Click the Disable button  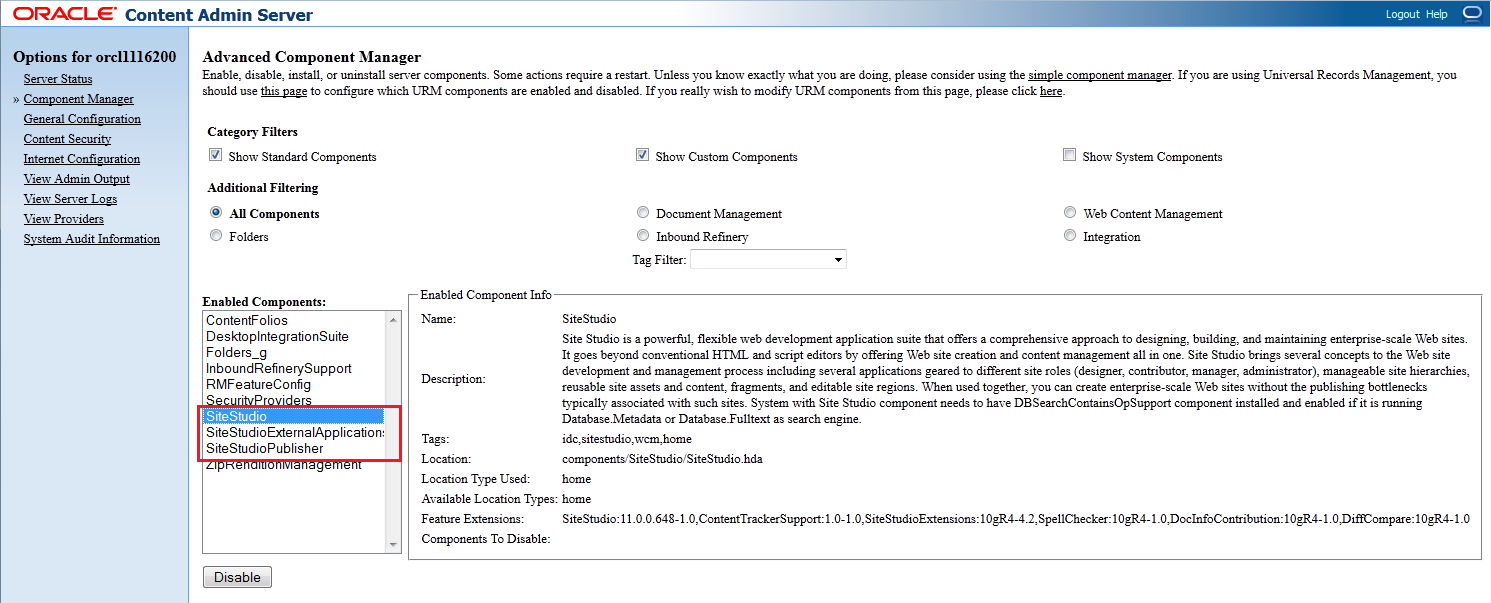[237, 576]
